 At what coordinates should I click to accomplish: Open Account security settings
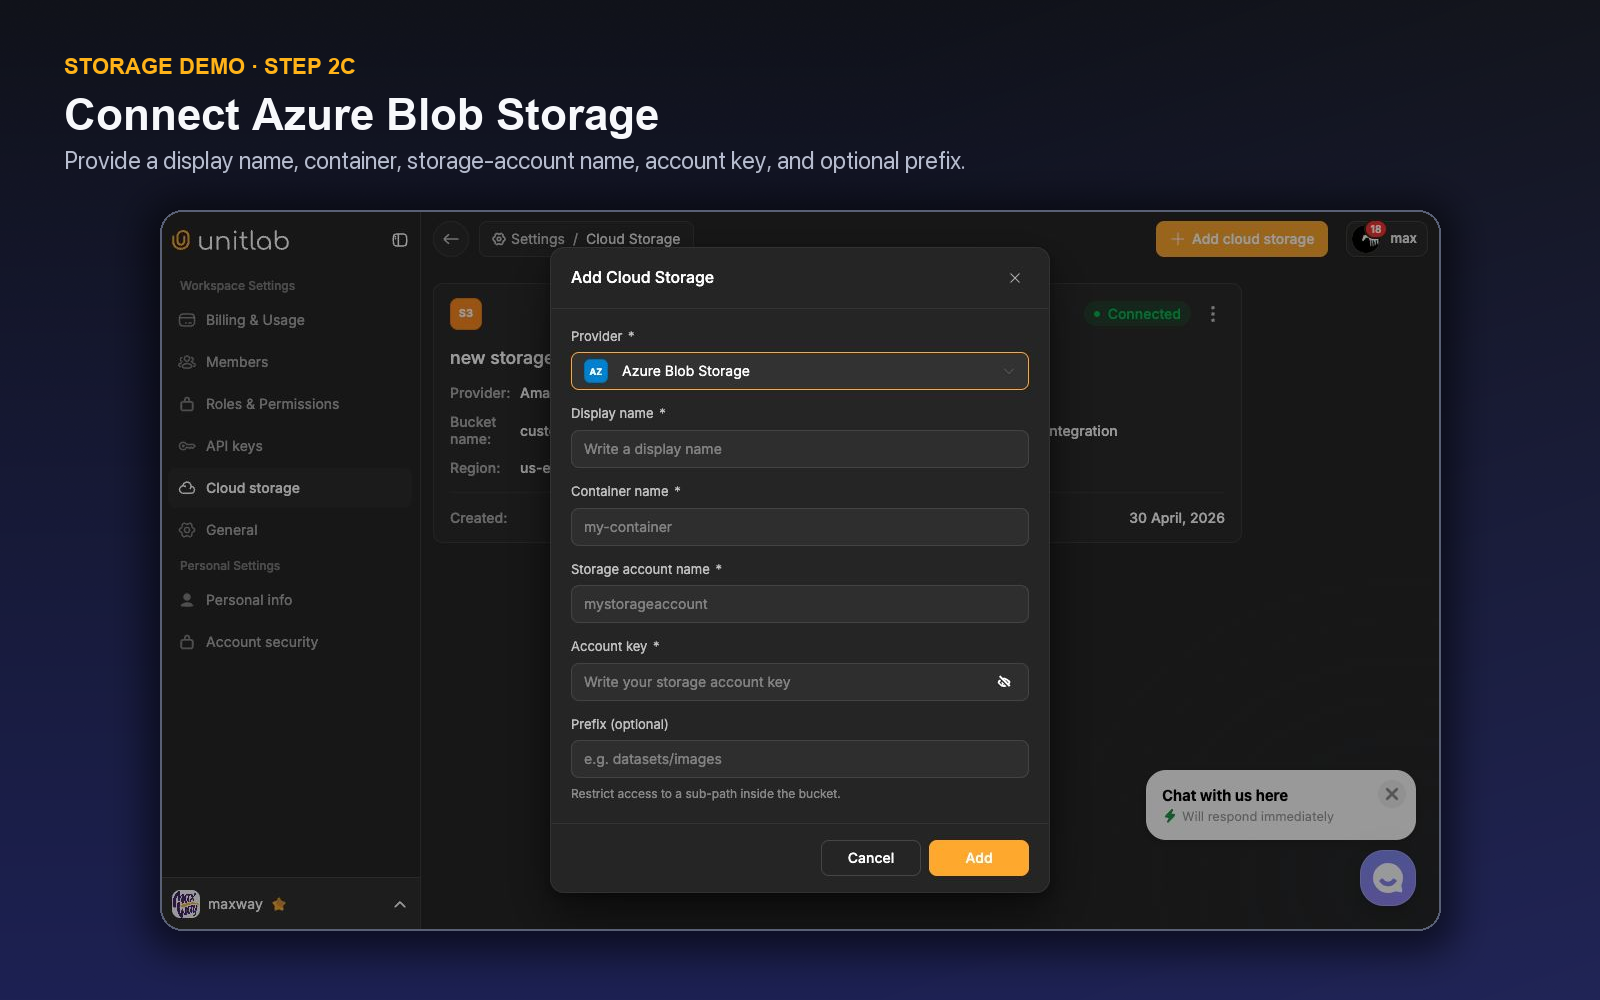290,642
